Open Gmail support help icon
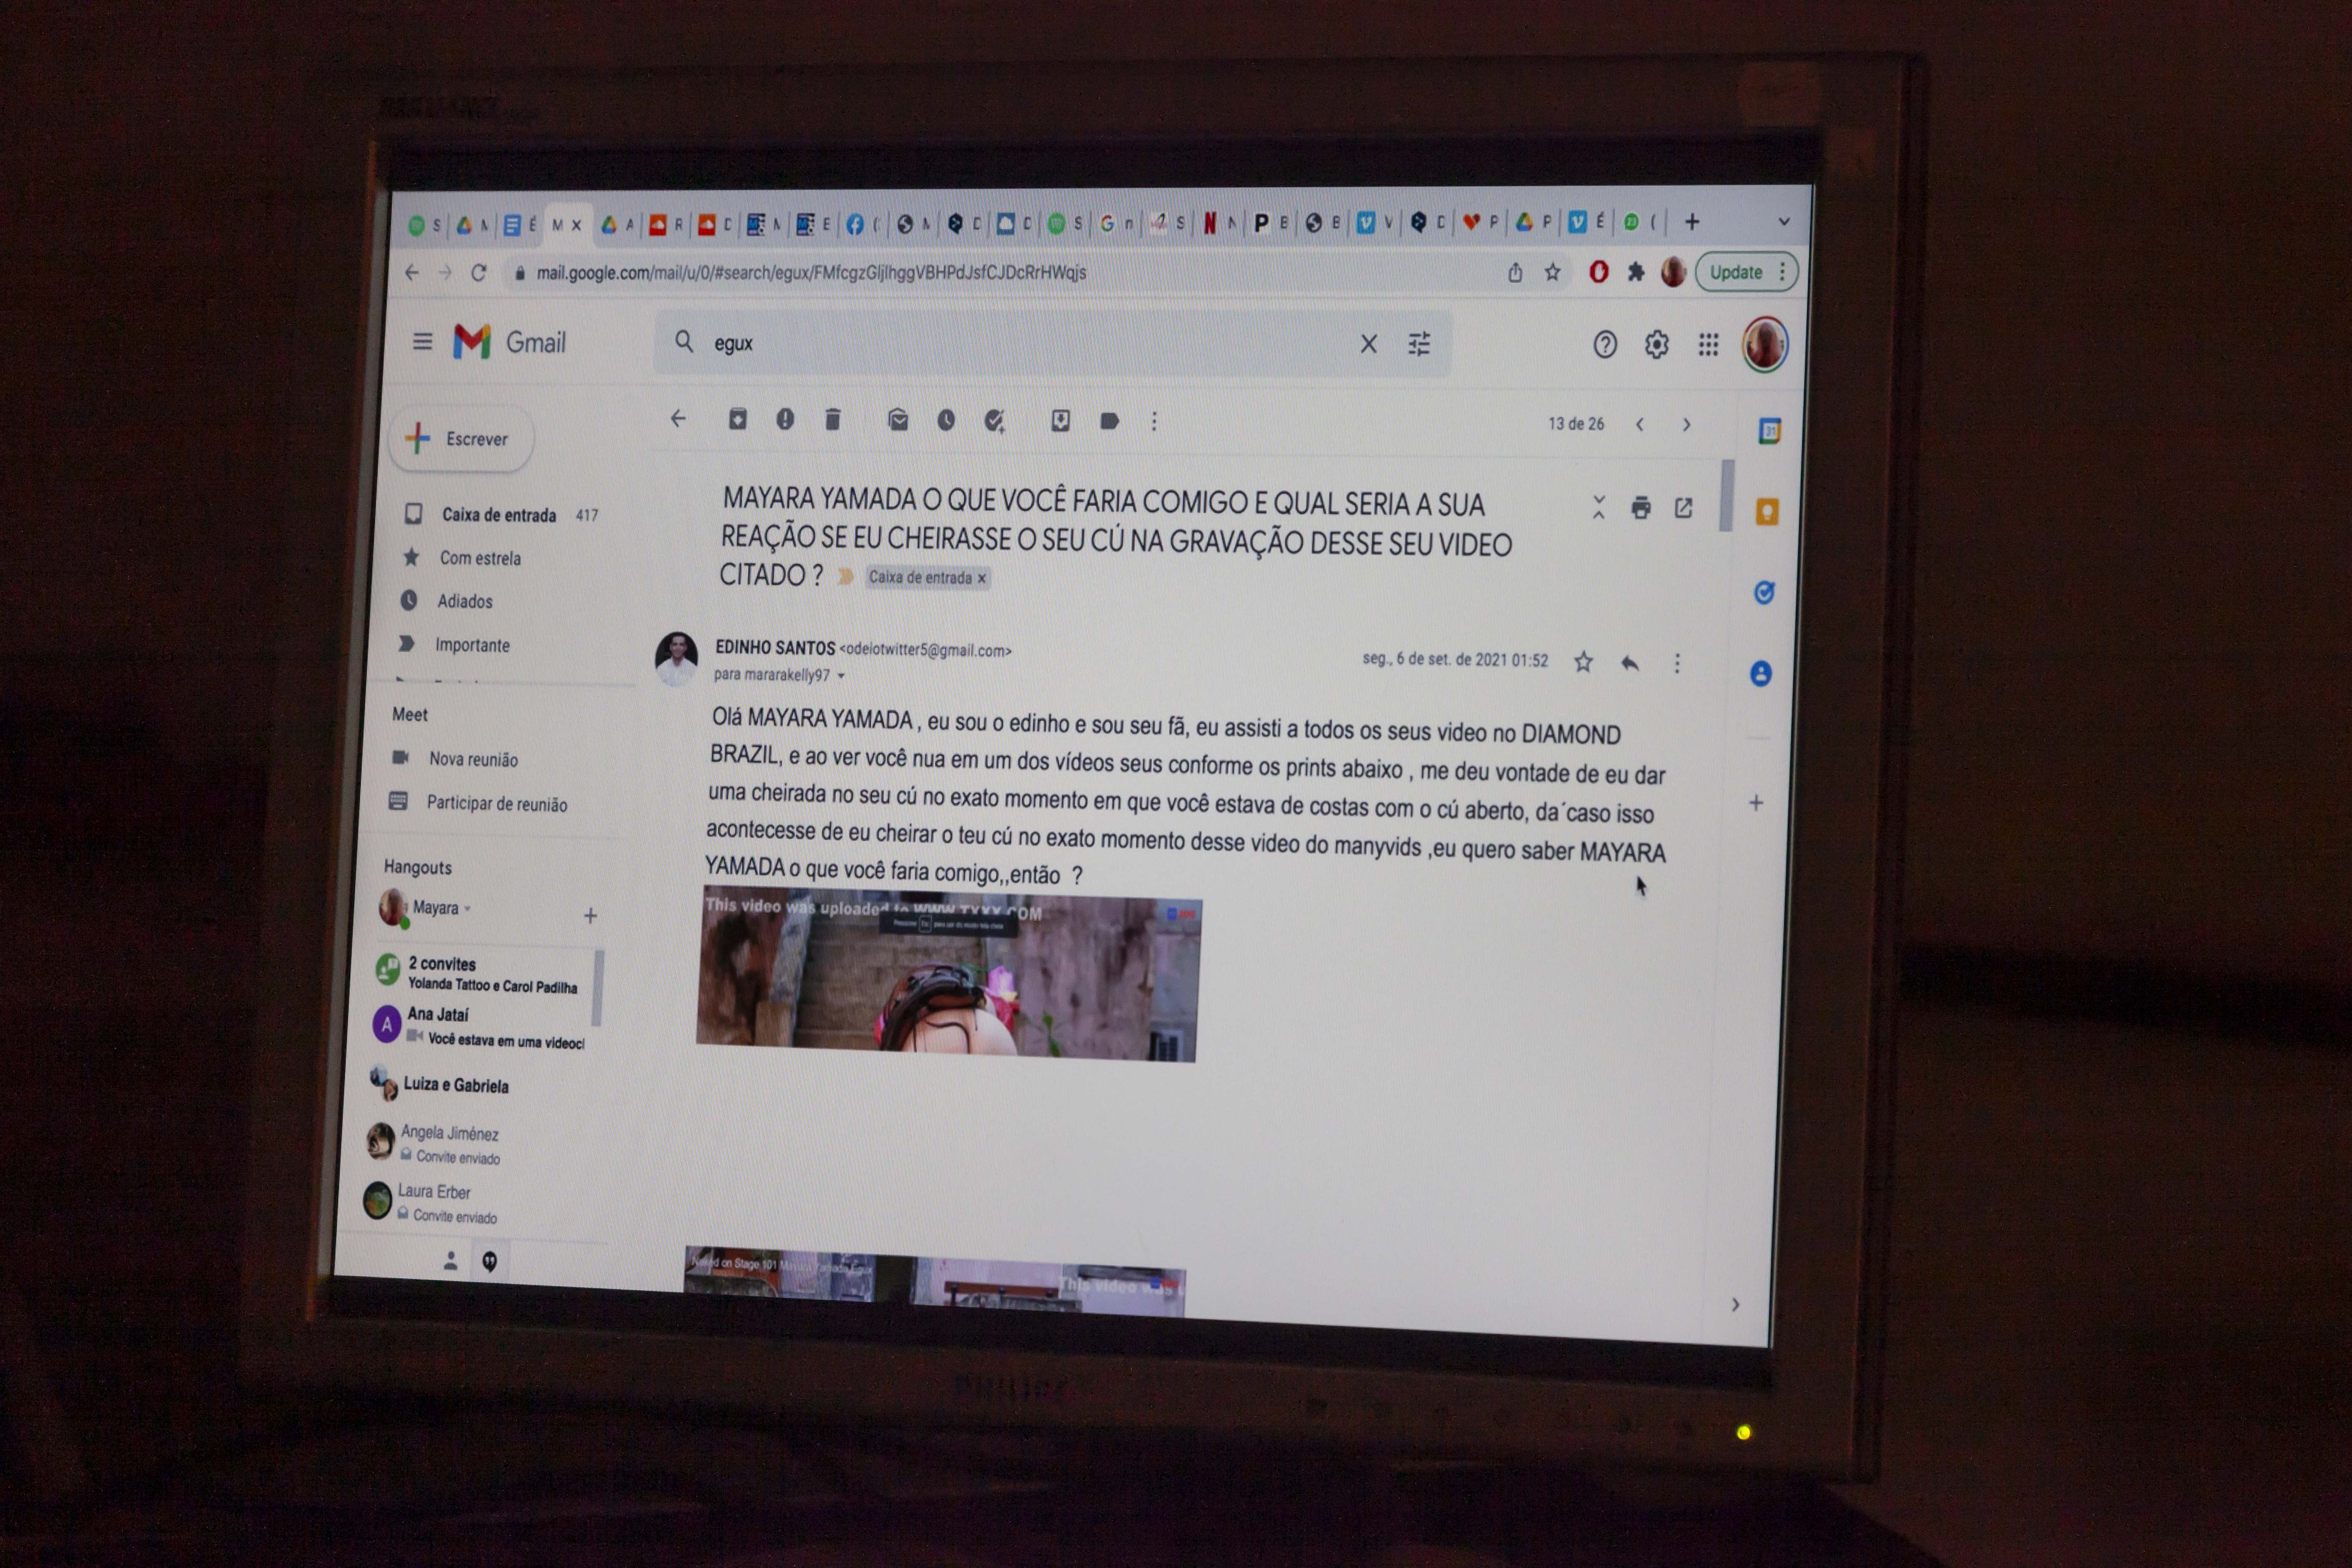Viewport: 2352px width, 1568px height. click(1605, 345)
